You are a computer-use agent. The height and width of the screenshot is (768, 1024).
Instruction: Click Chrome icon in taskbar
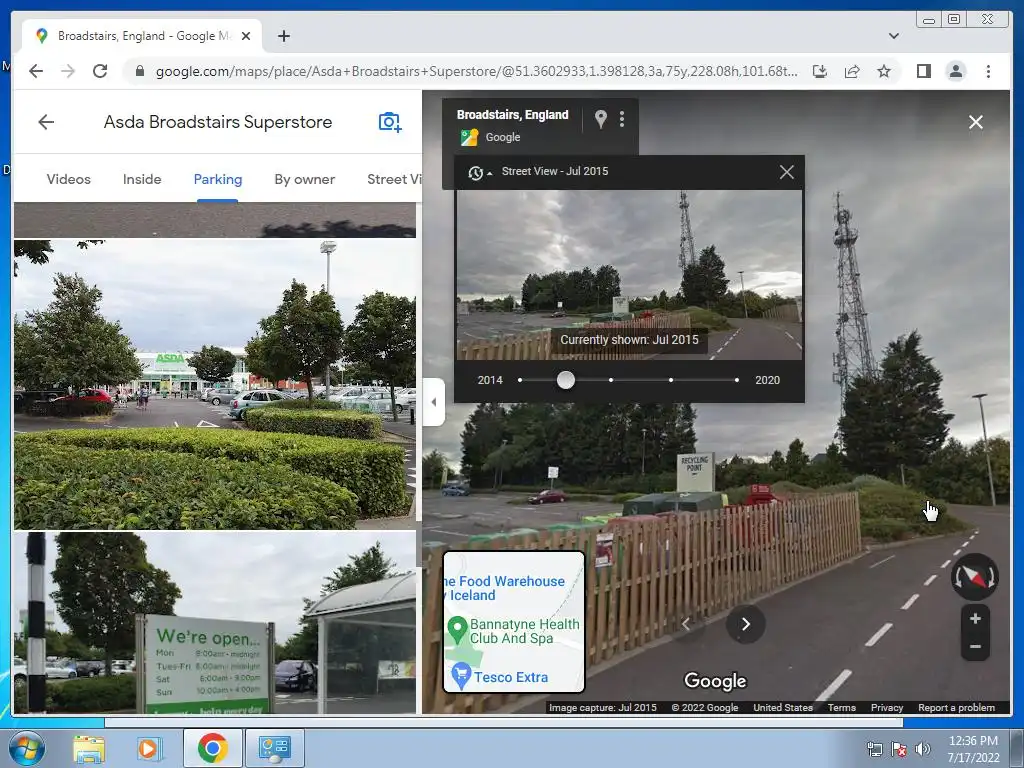coord(212,748)
